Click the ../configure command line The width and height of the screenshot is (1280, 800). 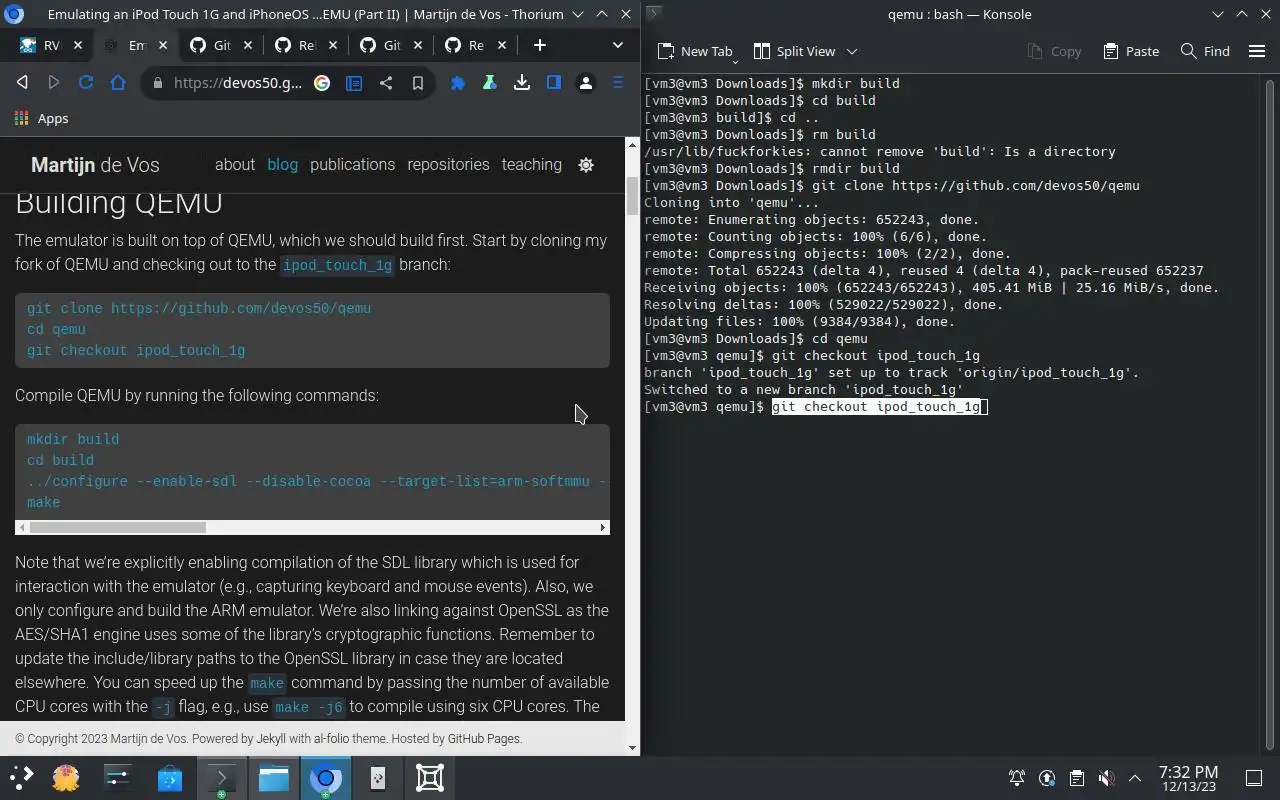point(317,481)
